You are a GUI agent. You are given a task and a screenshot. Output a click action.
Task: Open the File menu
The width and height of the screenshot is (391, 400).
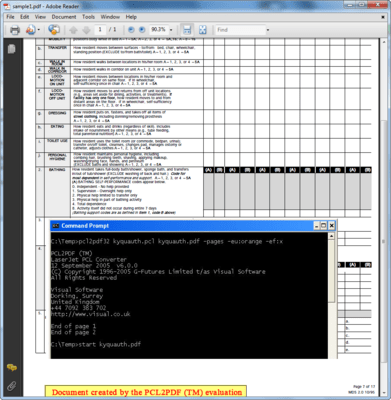tap(10, 17)
